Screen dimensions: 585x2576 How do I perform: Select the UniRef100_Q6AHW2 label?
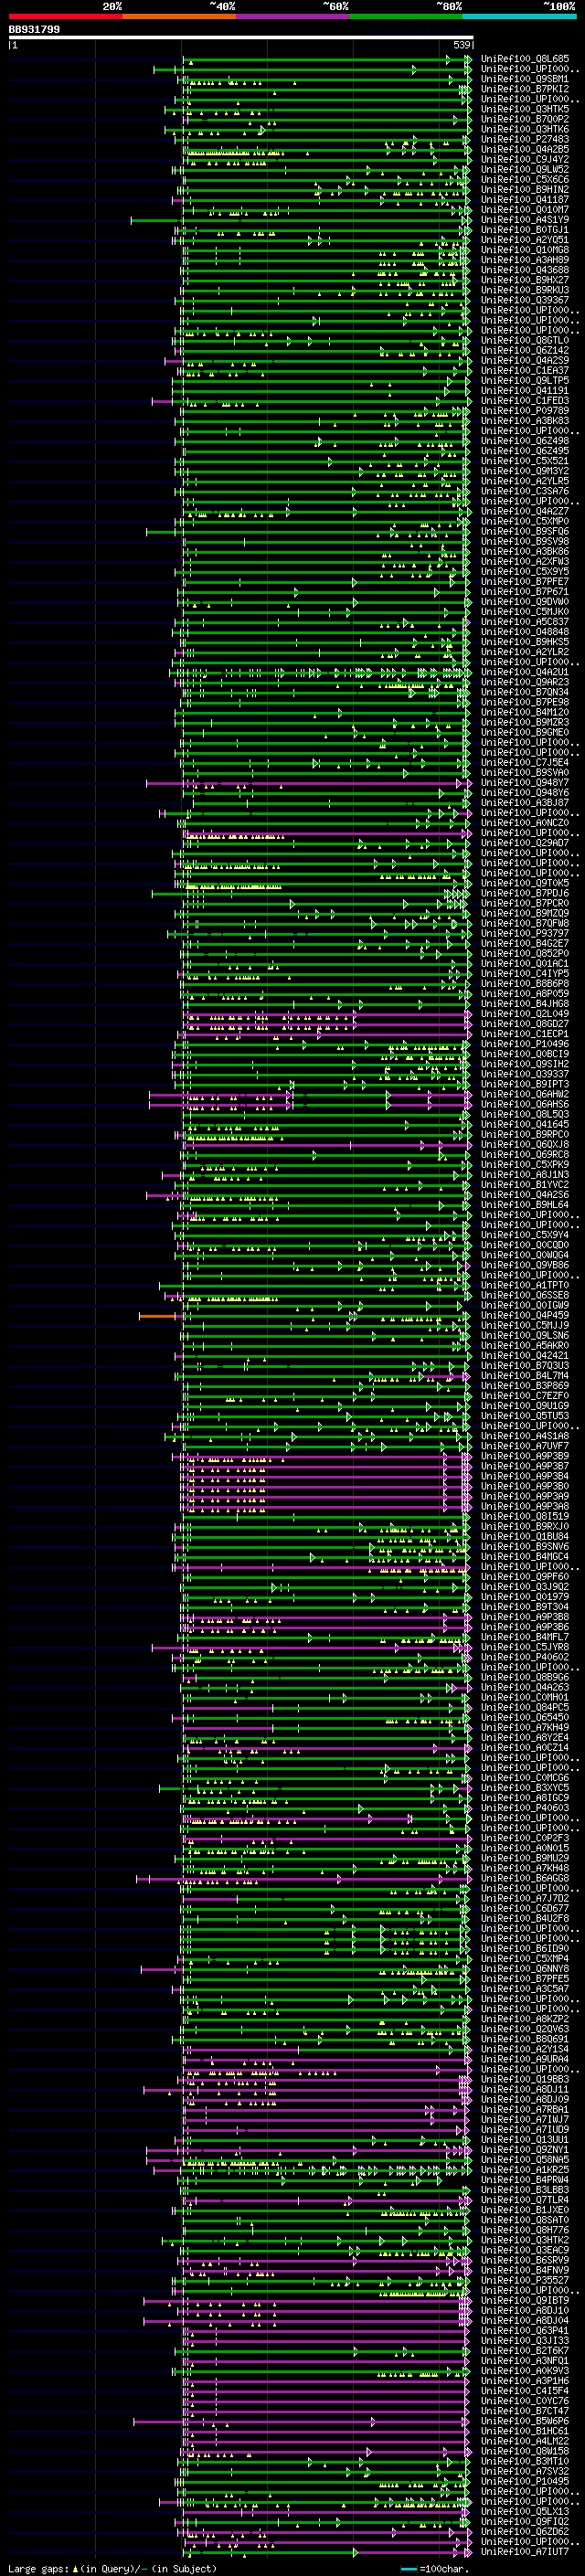(525, 1095)
